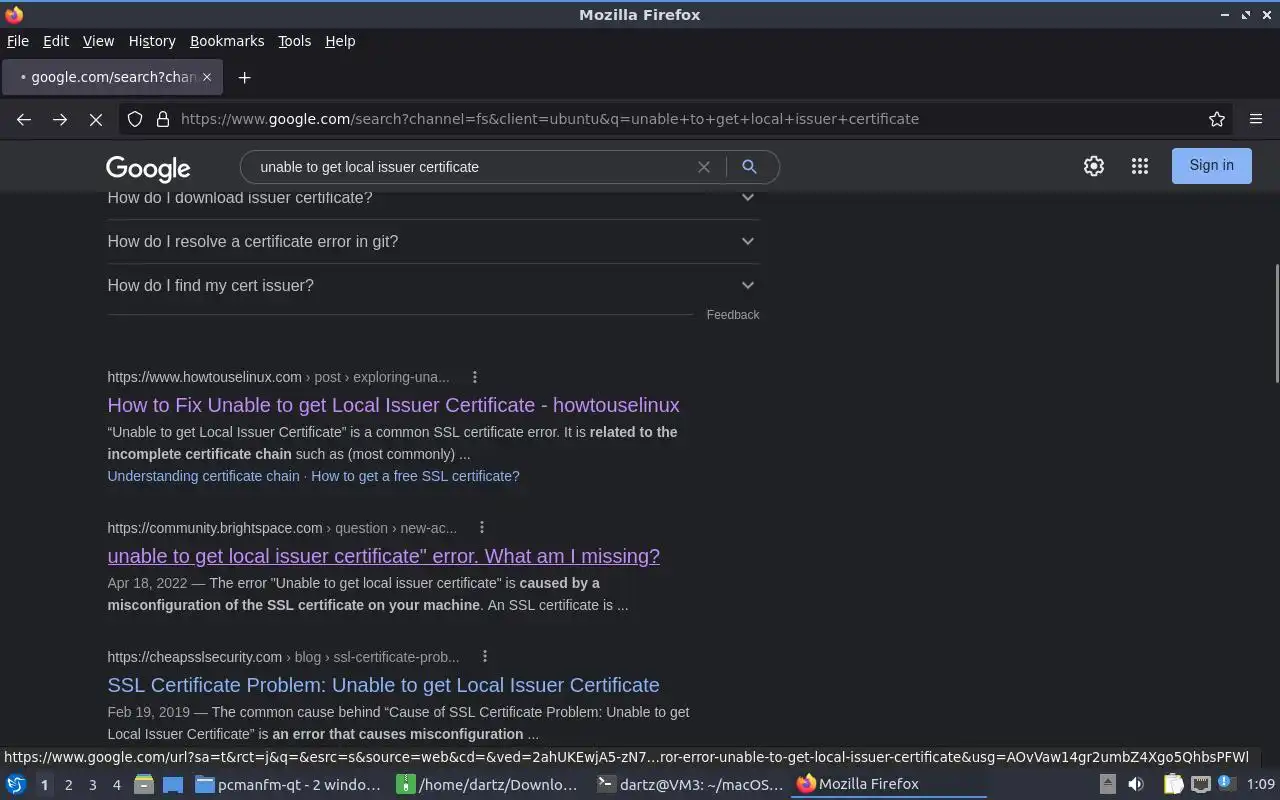The width and height of the screenshot is (1280, 800).
Task: Open the tracking protection shield icon
Action: 135,119
